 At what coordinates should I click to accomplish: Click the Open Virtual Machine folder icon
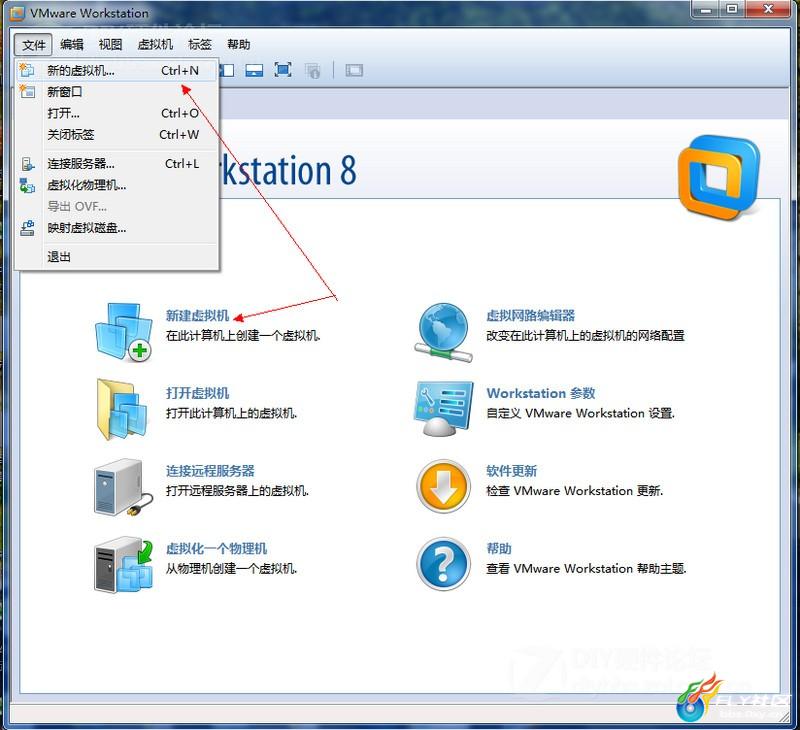tap(121, 409)
